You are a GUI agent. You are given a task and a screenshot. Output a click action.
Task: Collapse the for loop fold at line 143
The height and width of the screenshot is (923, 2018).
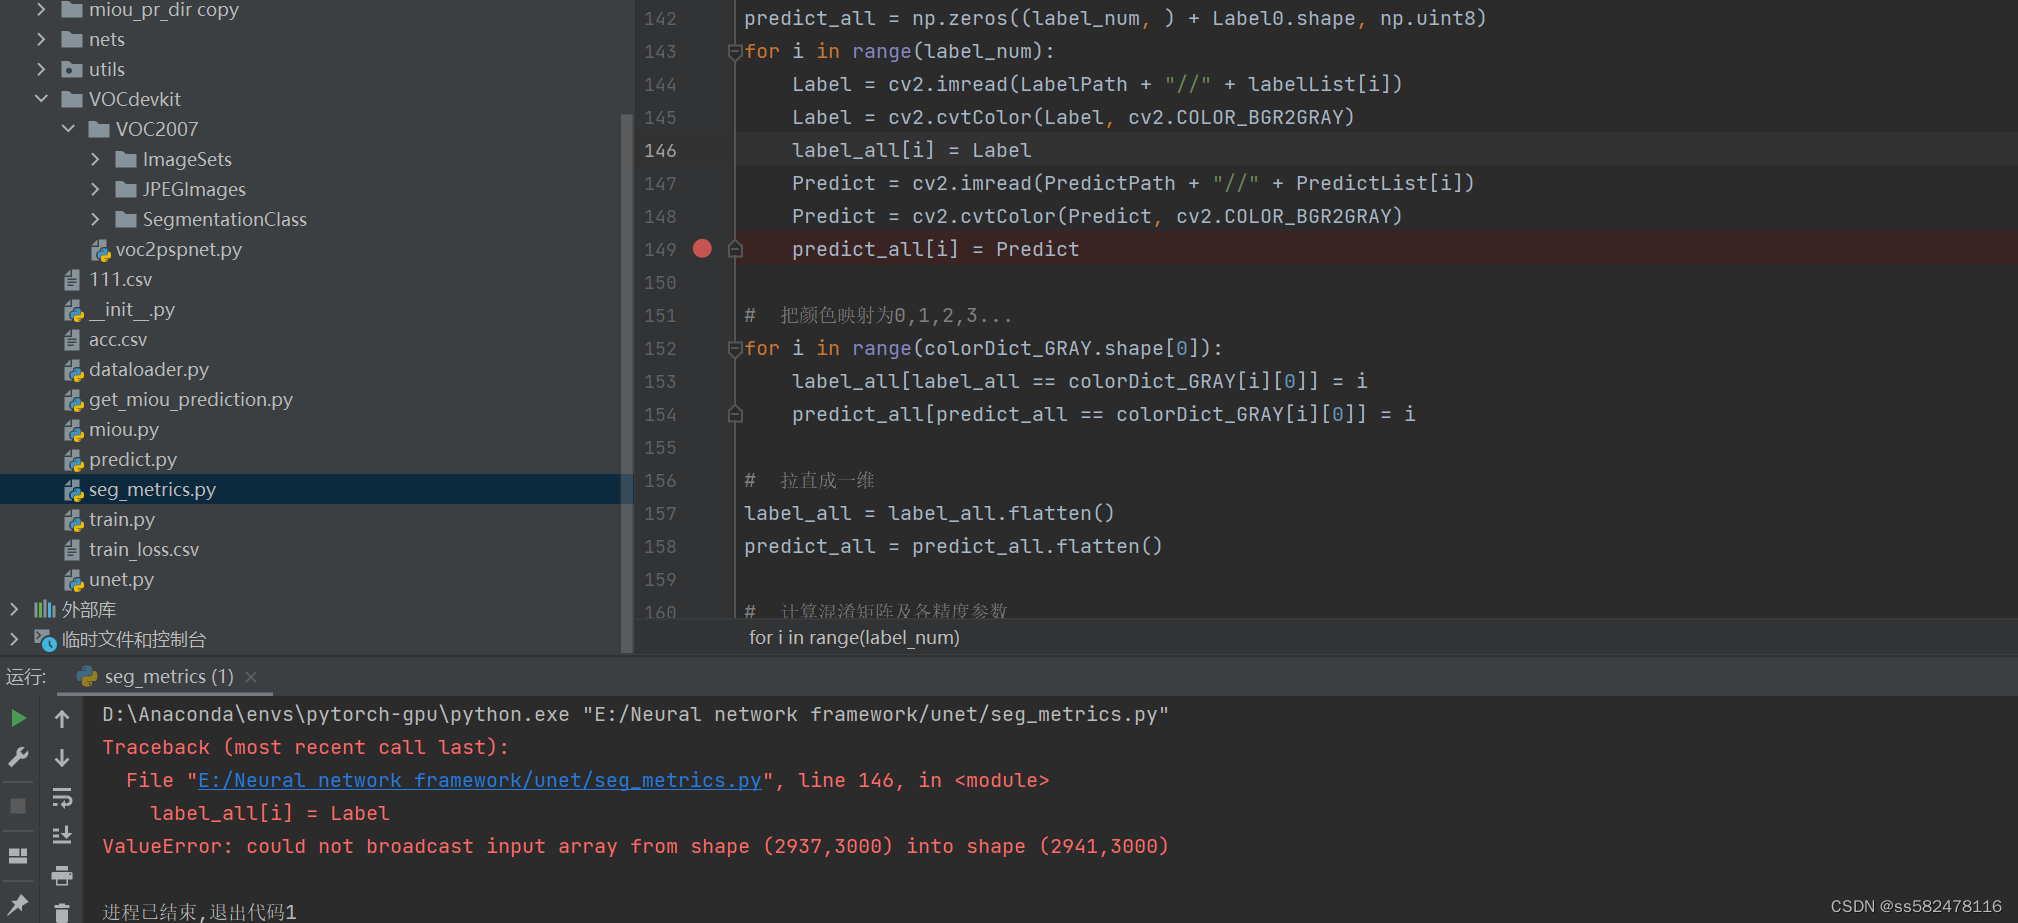coord(735,50)
